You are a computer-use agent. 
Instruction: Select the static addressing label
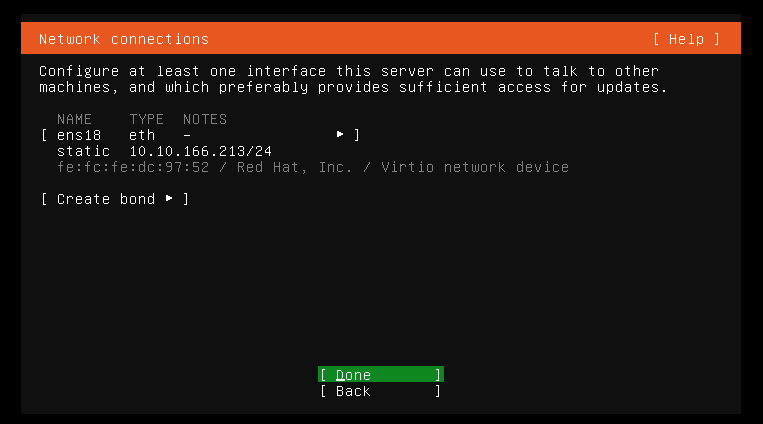[x=83, y=151]
